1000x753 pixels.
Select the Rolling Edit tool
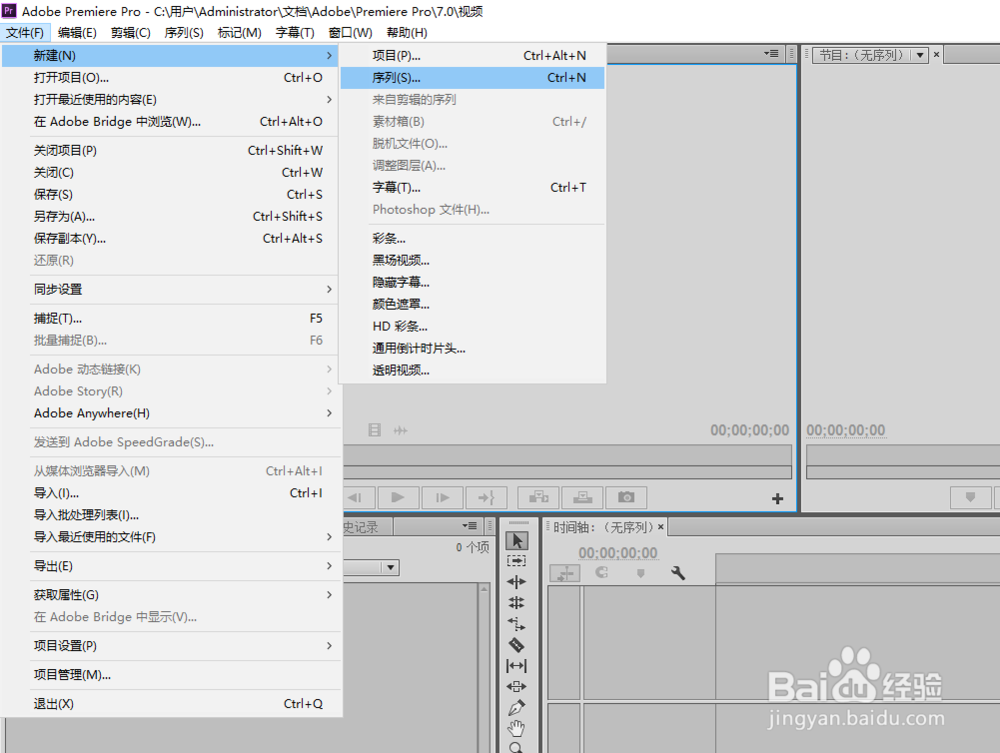[517, 603]
